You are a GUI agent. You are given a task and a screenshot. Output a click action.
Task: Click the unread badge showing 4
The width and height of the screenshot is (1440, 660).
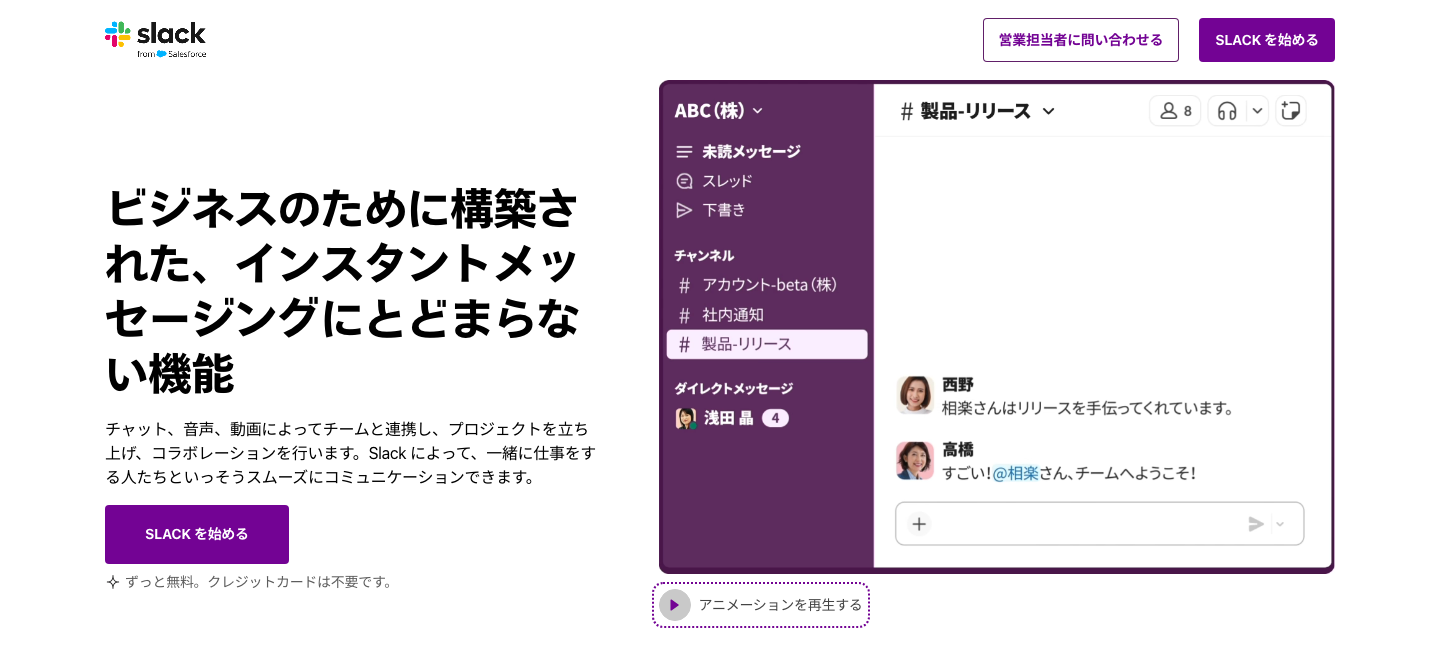point(775,418)
